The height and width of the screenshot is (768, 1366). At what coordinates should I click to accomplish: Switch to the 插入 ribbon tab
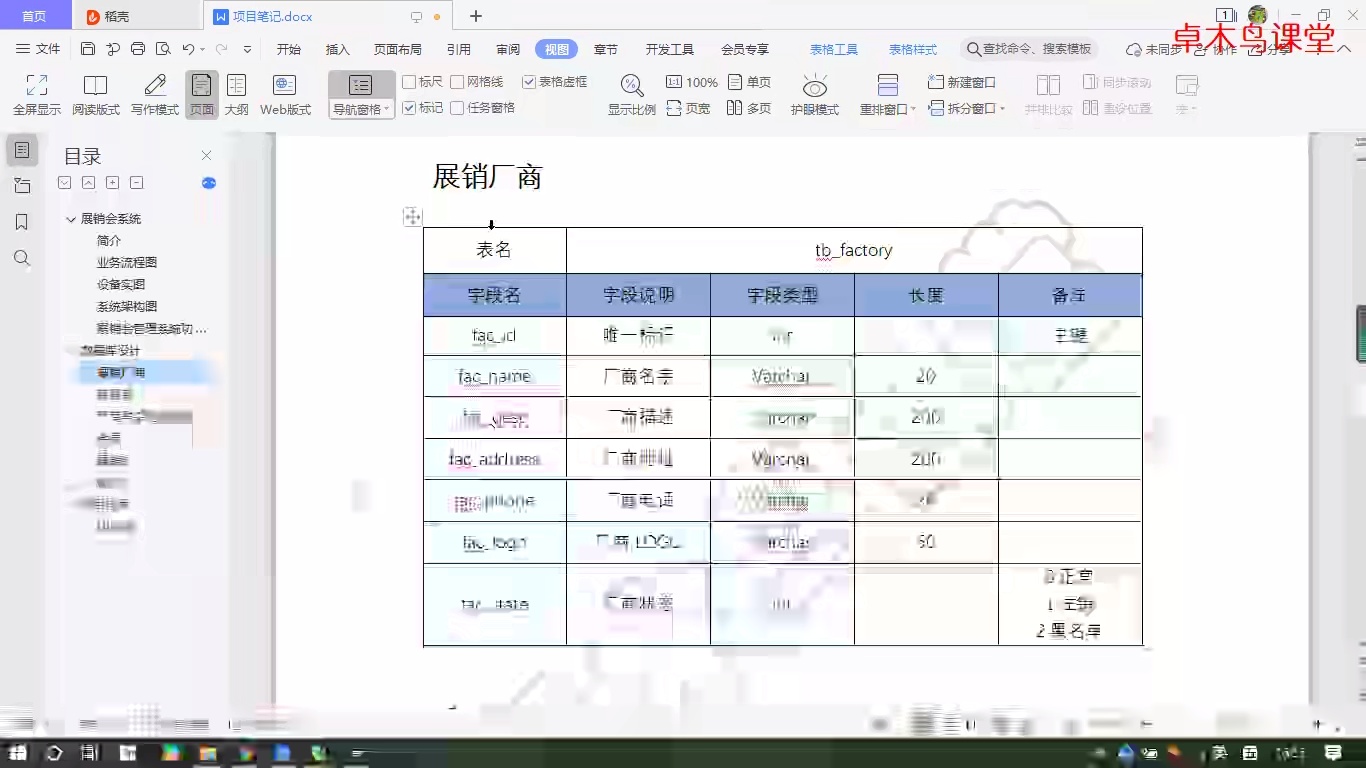tap(337, 48)
